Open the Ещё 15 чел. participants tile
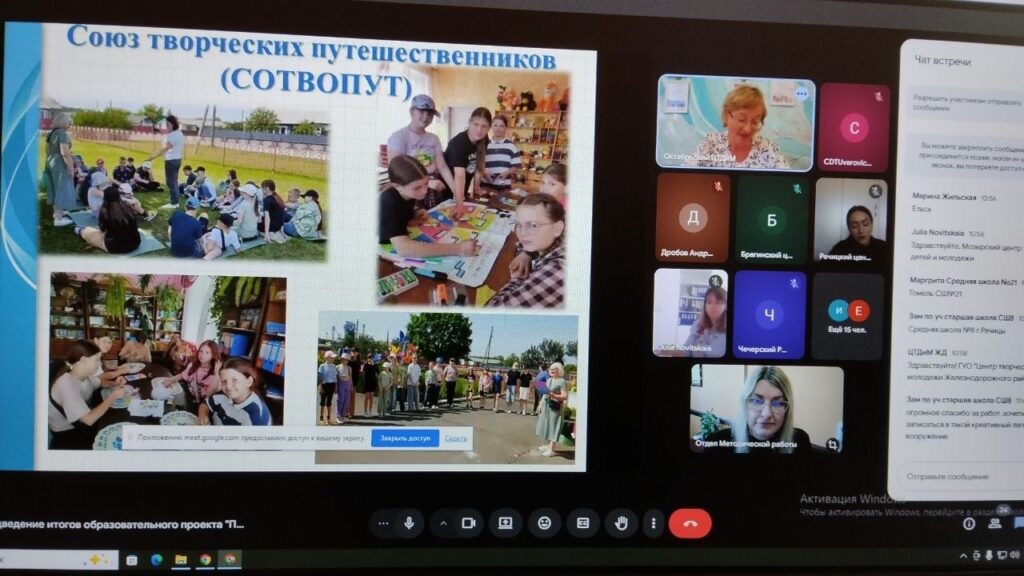 (847, 315)
